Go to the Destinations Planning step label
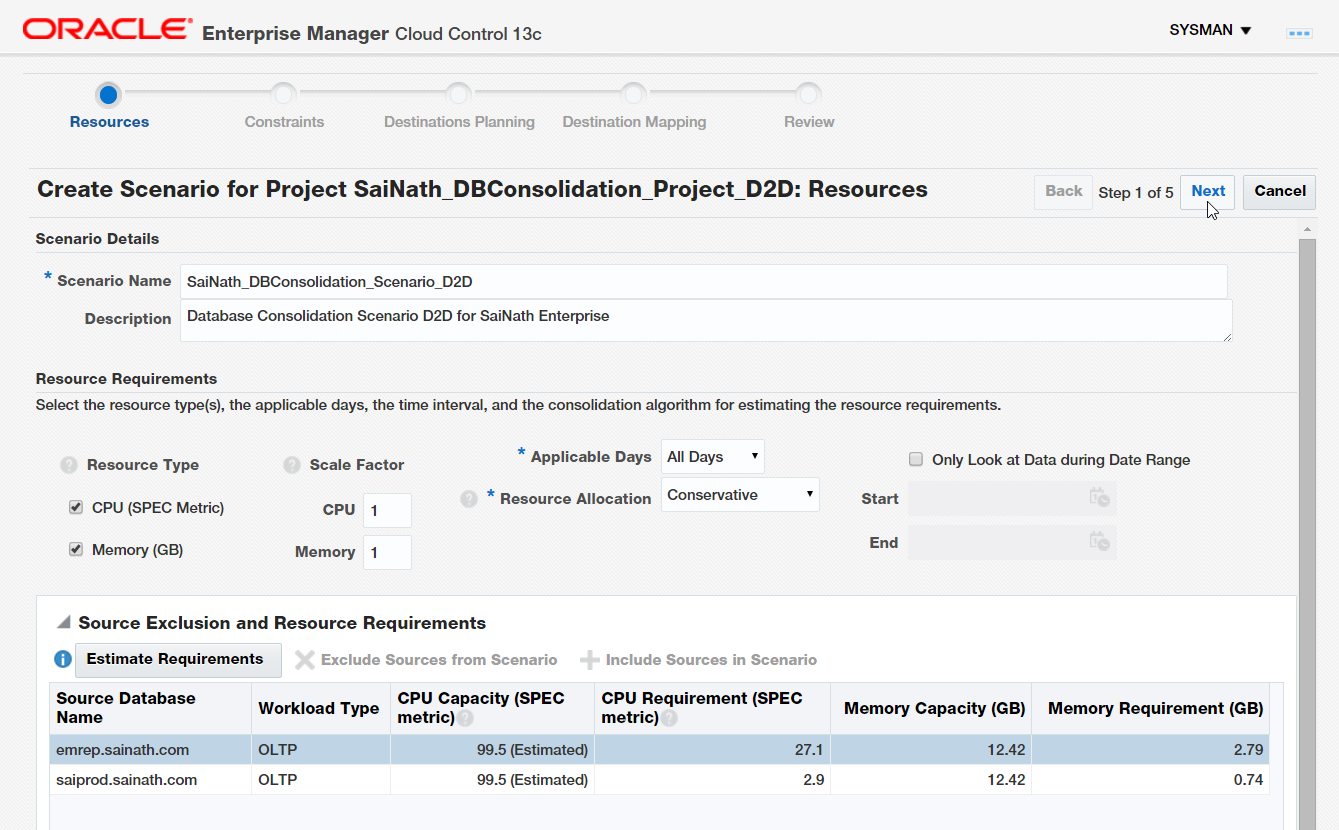The image size is (1339, 830). [459, 122]
